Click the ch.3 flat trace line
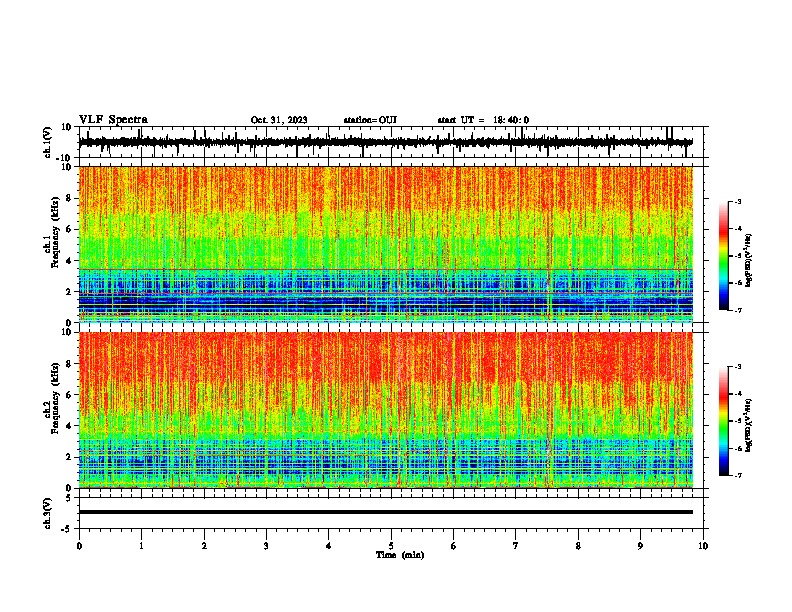The height and width of the screenshot is (612, 792). (386, 512)
